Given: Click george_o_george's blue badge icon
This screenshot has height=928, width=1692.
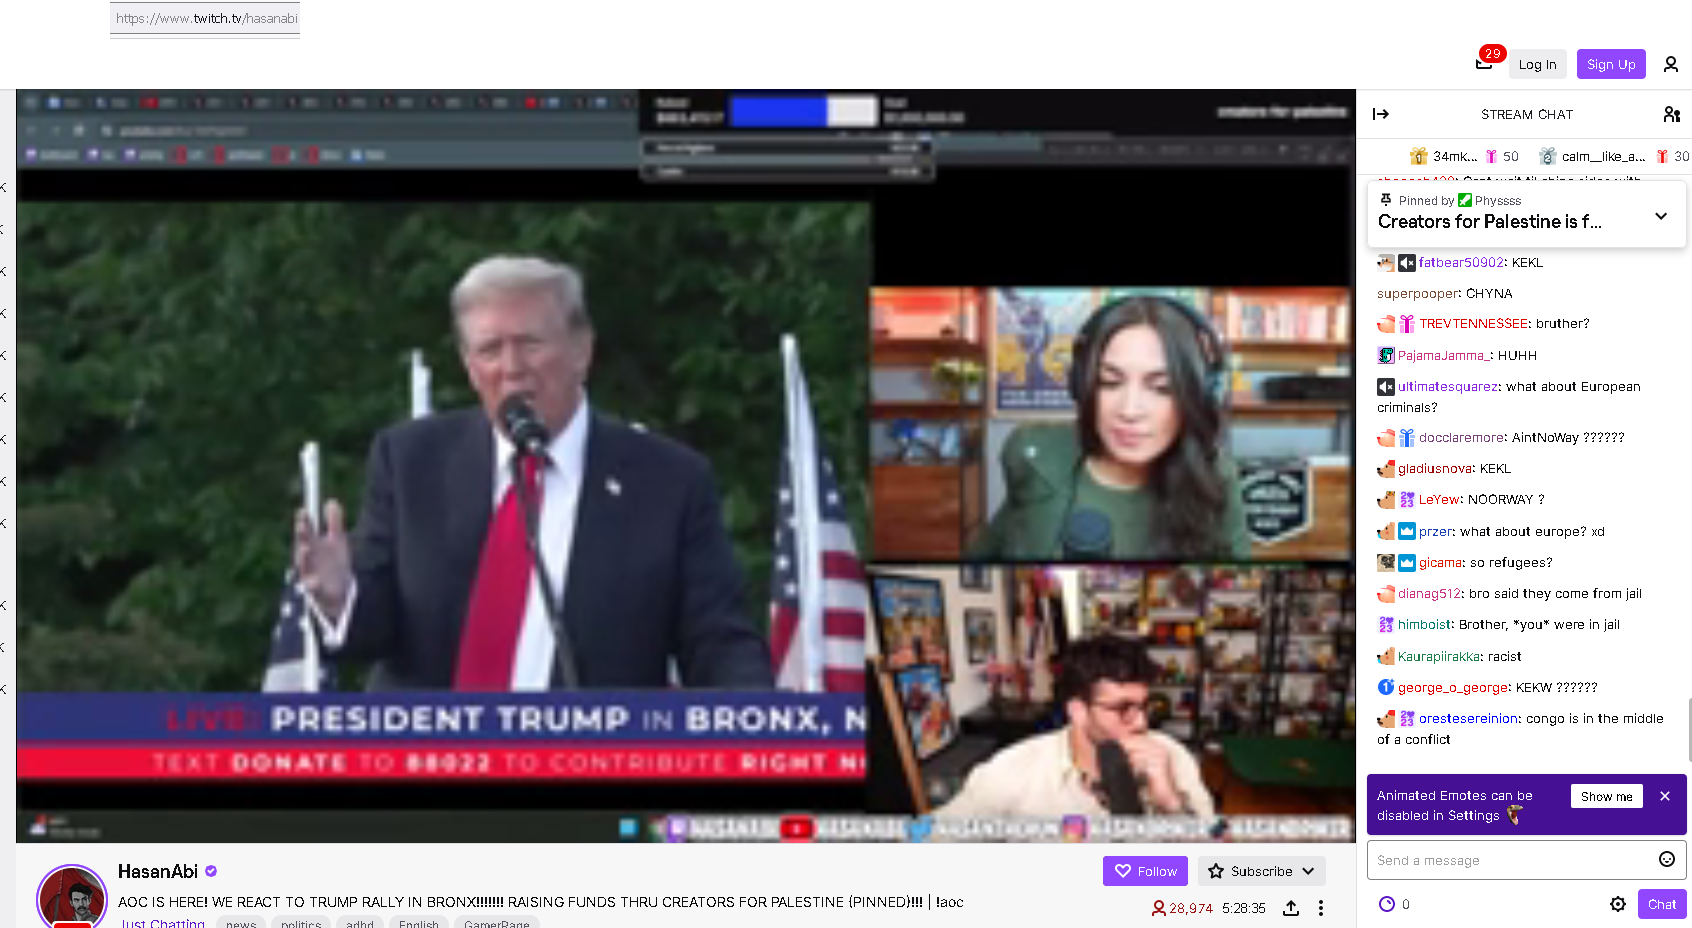Looking at the screenshot, I should pyautogui.click(x=1386, y=687).
